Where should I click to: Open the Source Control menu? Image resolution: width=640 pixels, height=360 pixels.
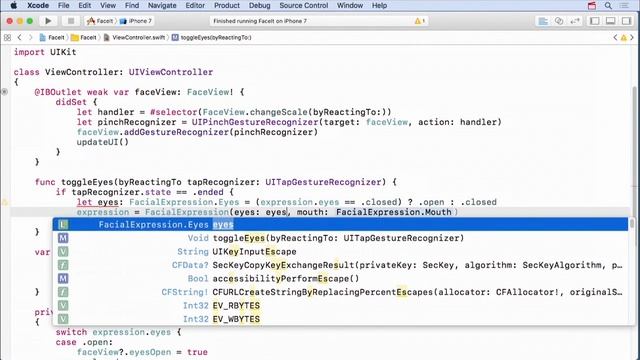pyautogui.click(x=304, y=5)
